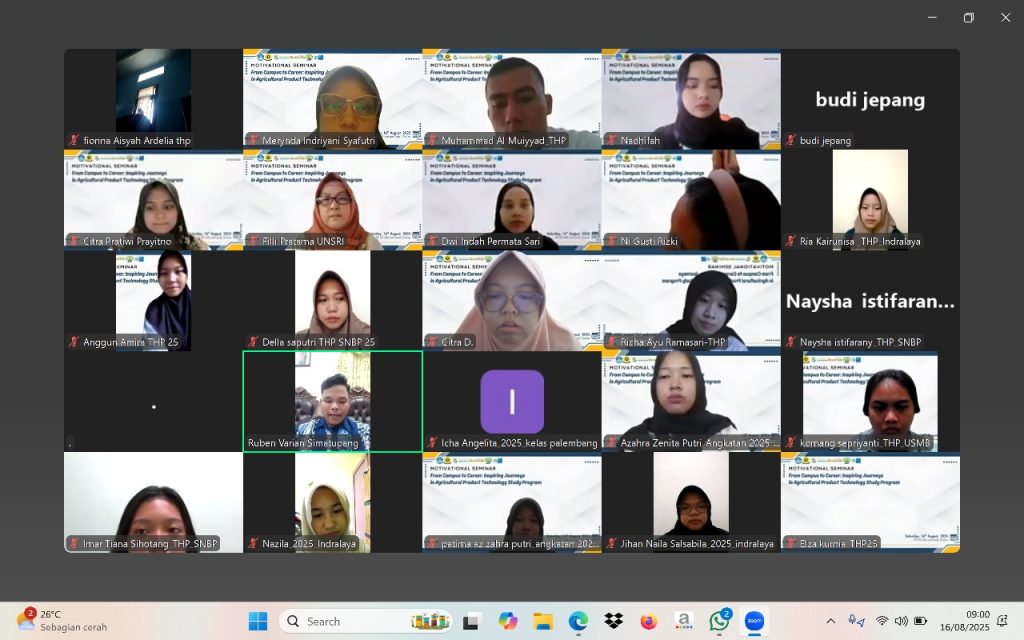1024x640 pixels.
Task: Click the Windows Start button
Action: (258, 621)
